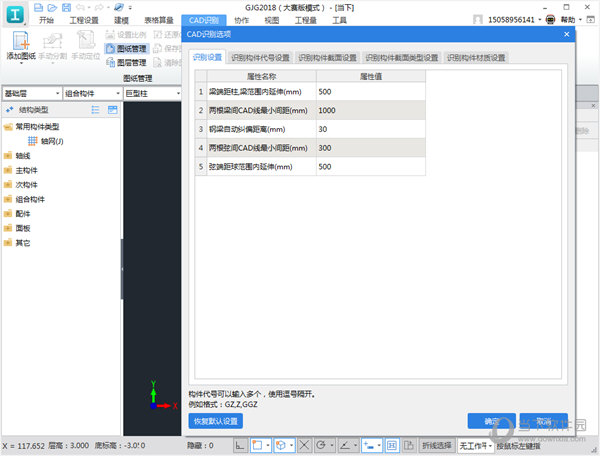This screenshot has width=600, height=456.
Task: Click the 取消 cancel button
Action: pos(544,421)
